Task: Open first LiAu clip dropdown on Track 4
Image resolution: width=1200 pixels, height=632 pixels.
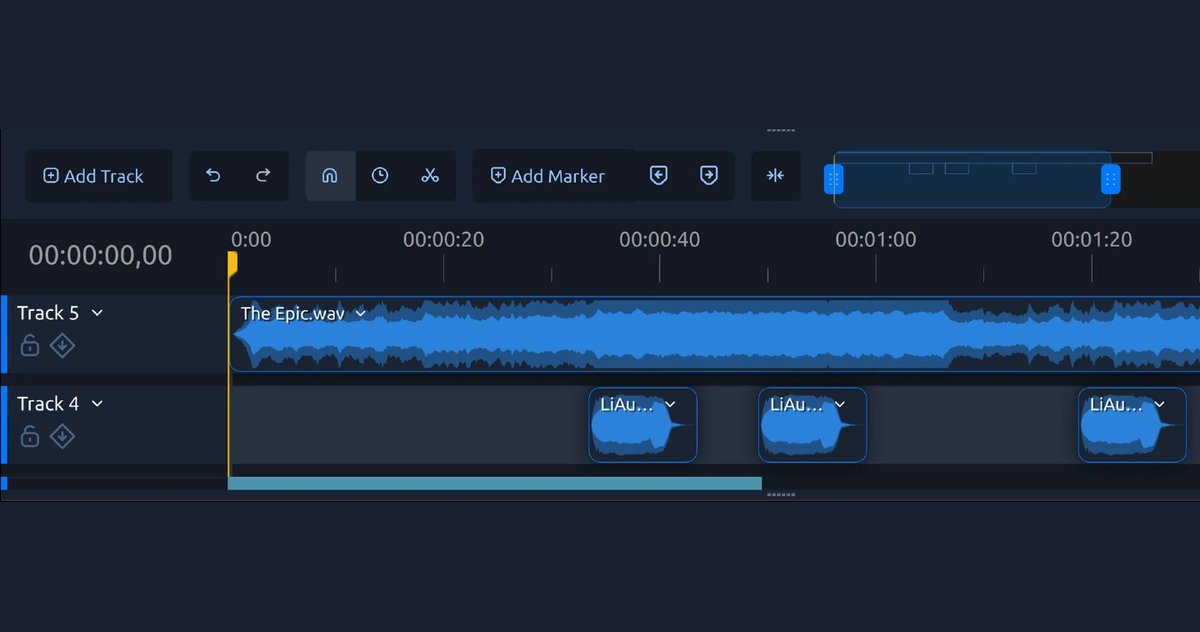Action: 670,405
